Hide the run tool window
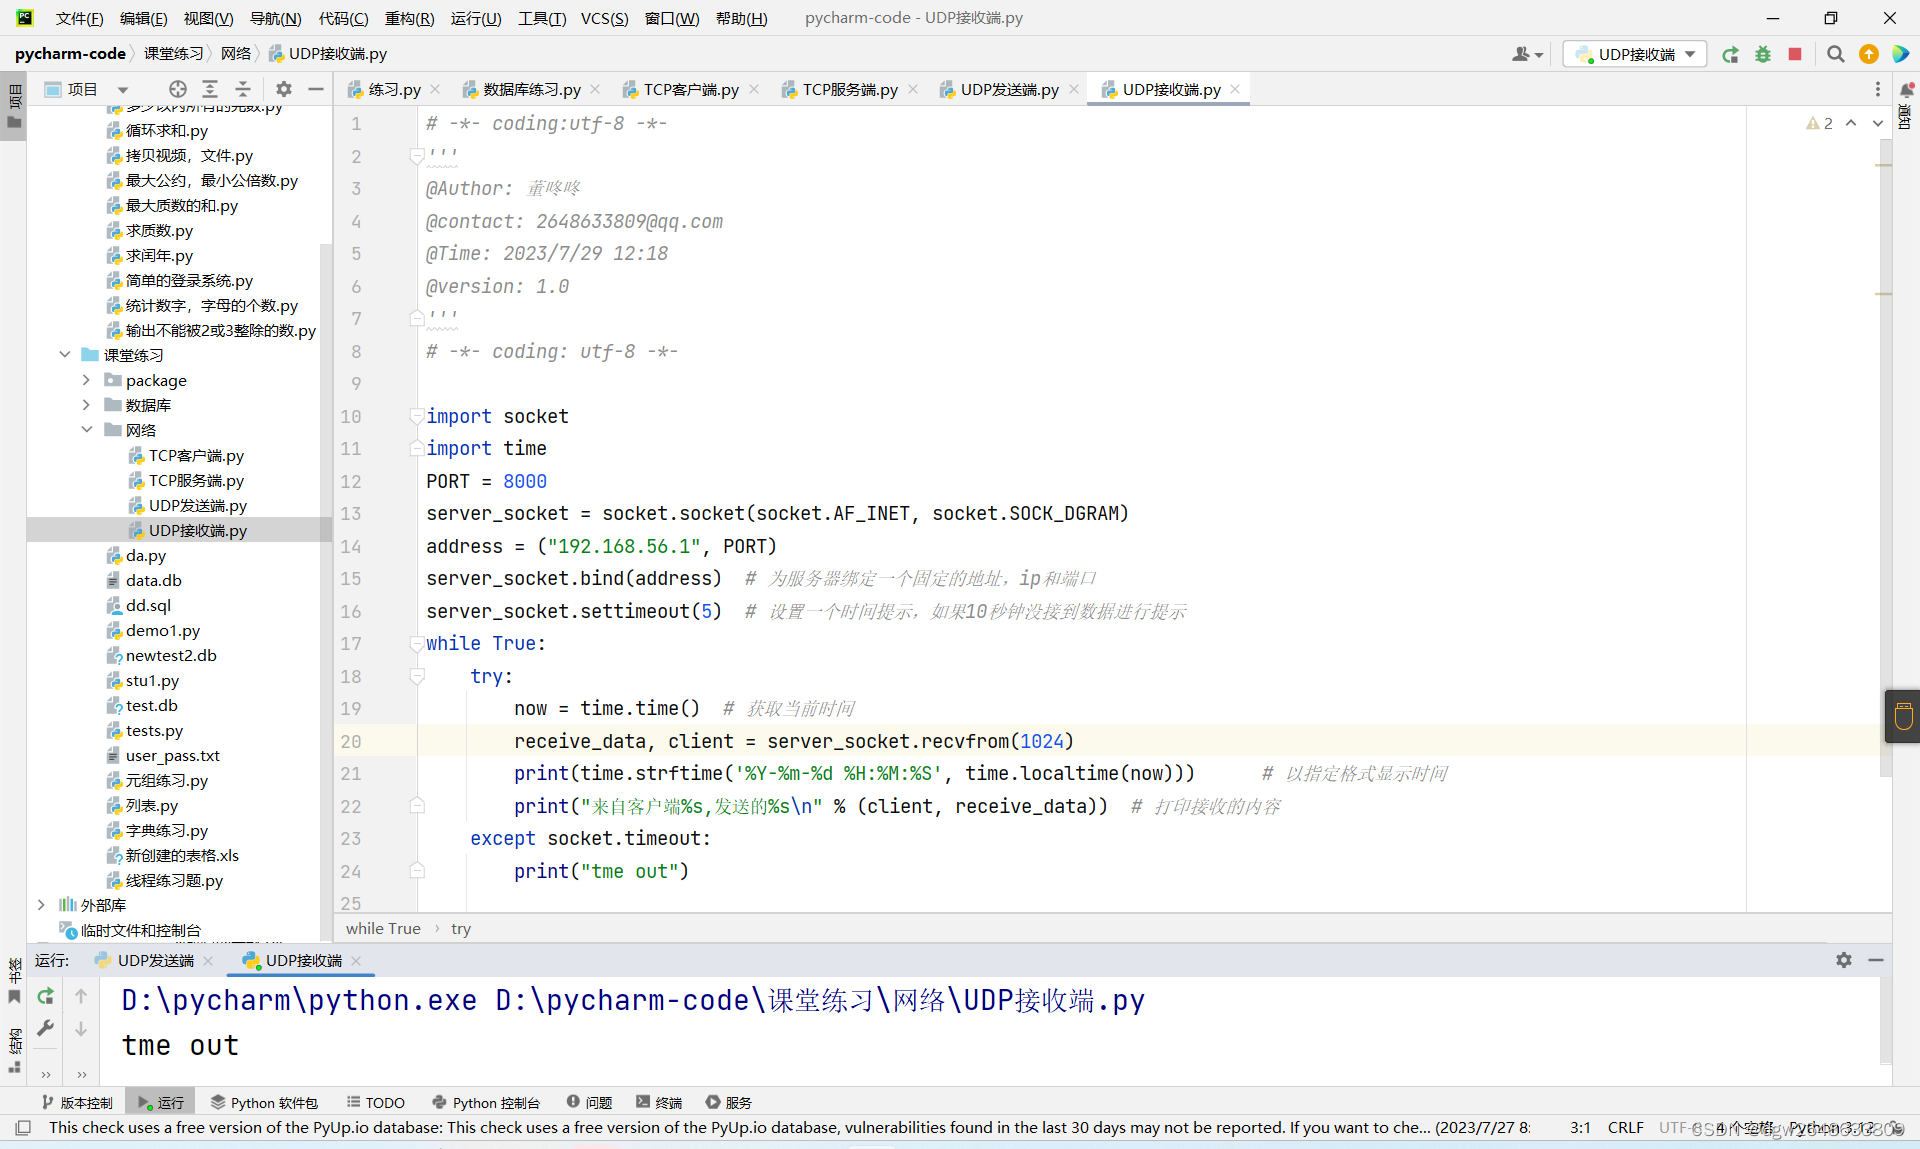The height and width of the screenshot is (1149, 1920). [x=1877, y=961]
